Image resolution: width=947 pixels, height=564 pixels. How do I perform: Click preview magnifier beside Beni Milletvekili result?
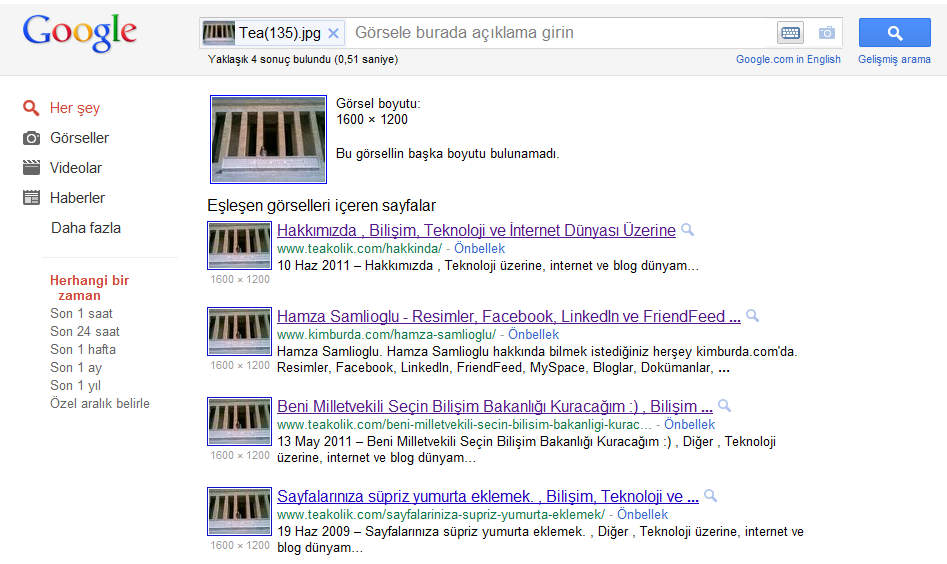pyautogui.click(x=724, y=406)
